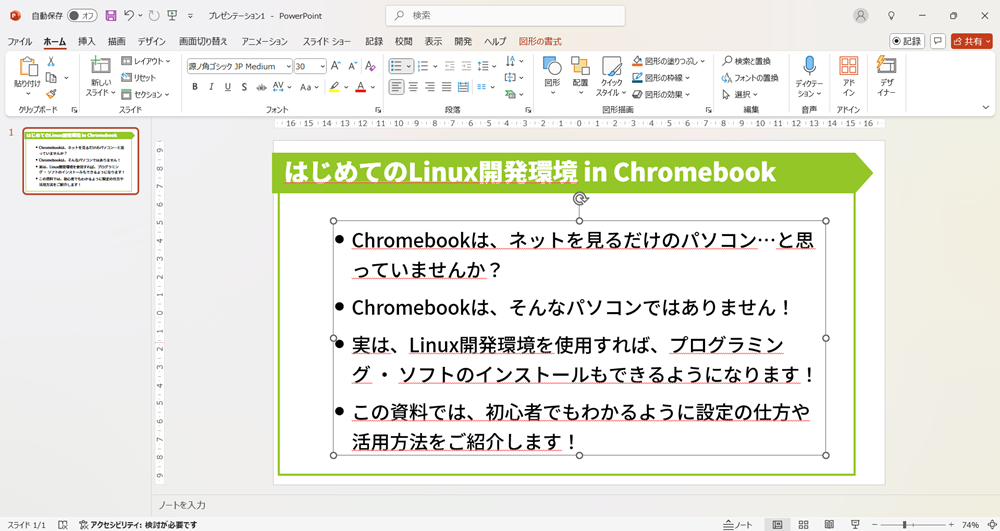The image size is (1000, 531).
Task: Click the 共有 Share button
Action: [972, 41]
